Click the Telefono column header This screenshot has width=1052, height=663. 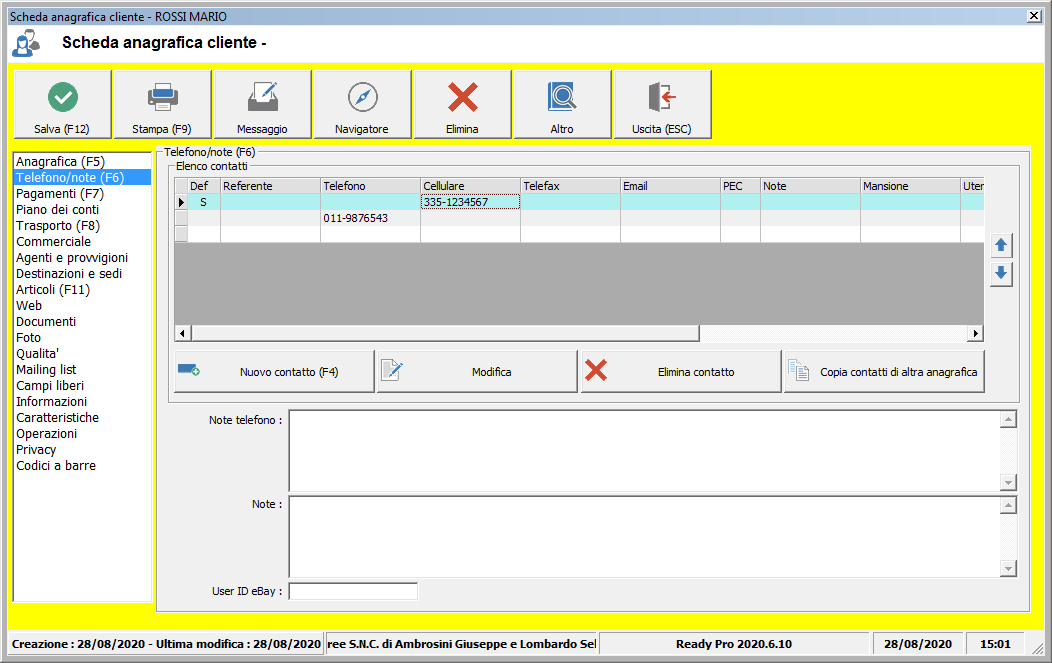[370, 186]
